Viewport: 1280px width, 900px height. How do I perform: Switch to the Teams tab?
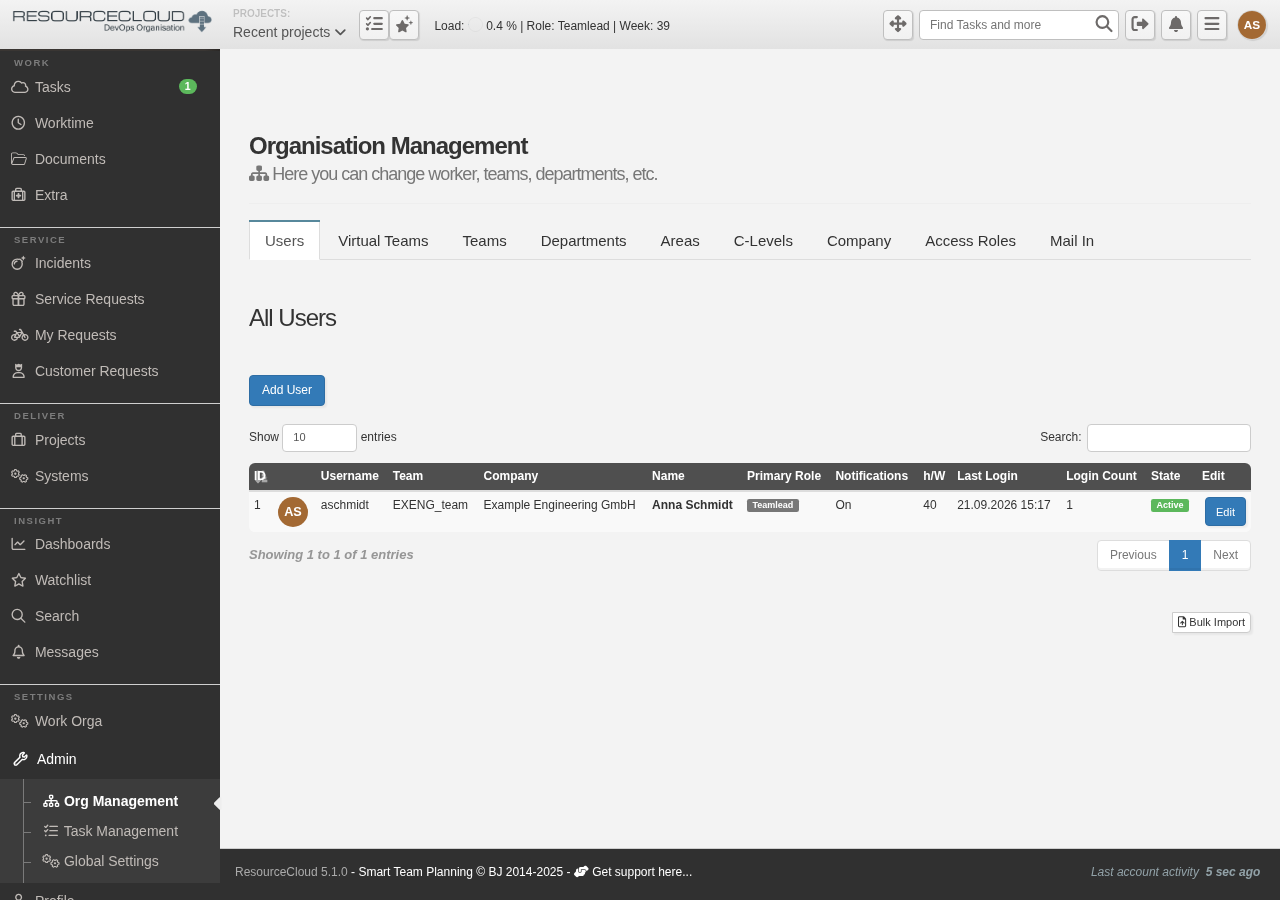[484, 241]
